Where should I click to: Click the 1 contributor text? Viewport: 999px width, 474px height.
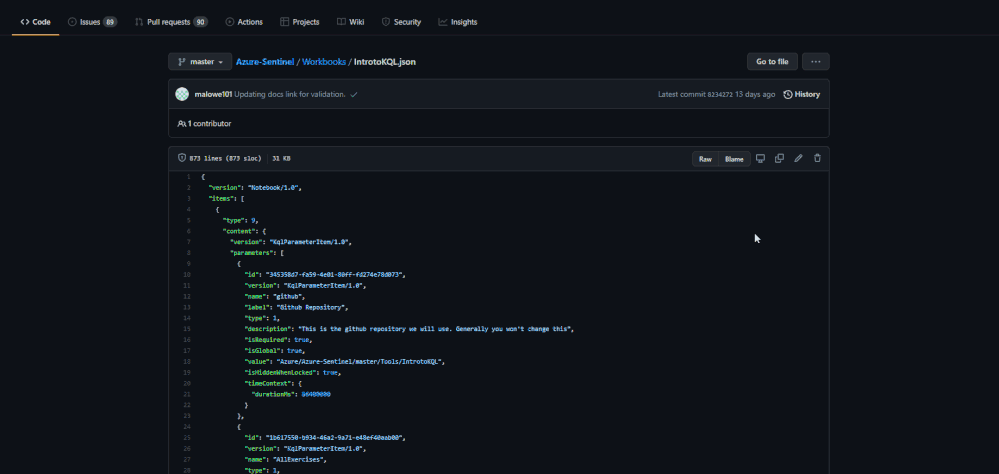click(204, 124)
